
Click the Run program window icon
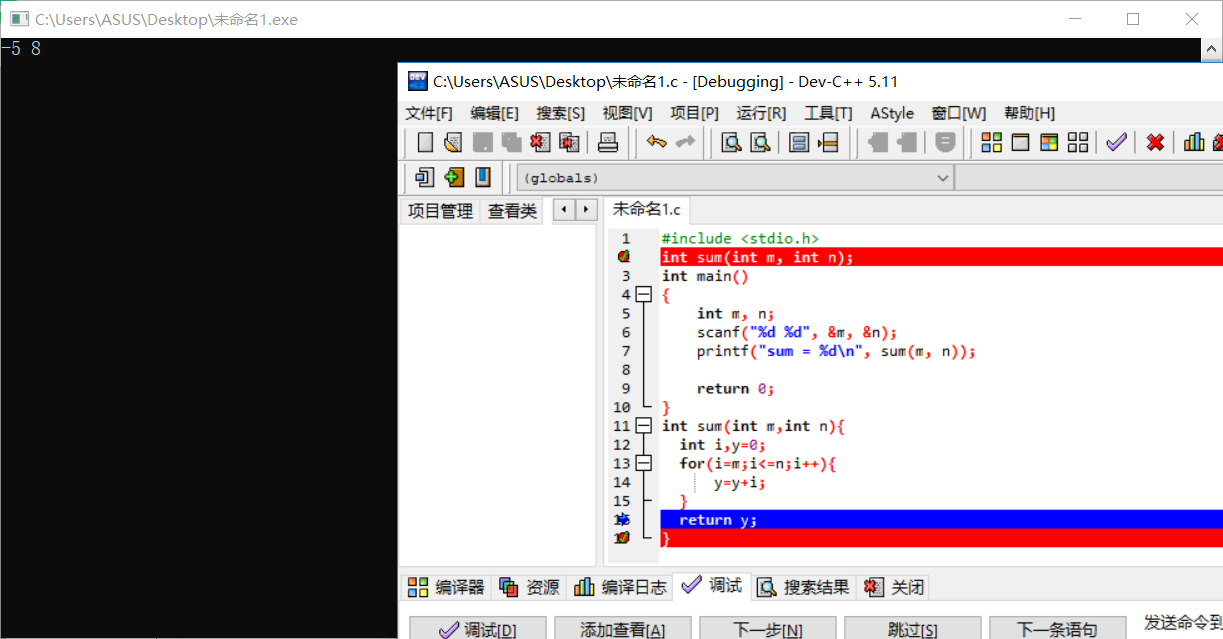[x=1020, y=142]
